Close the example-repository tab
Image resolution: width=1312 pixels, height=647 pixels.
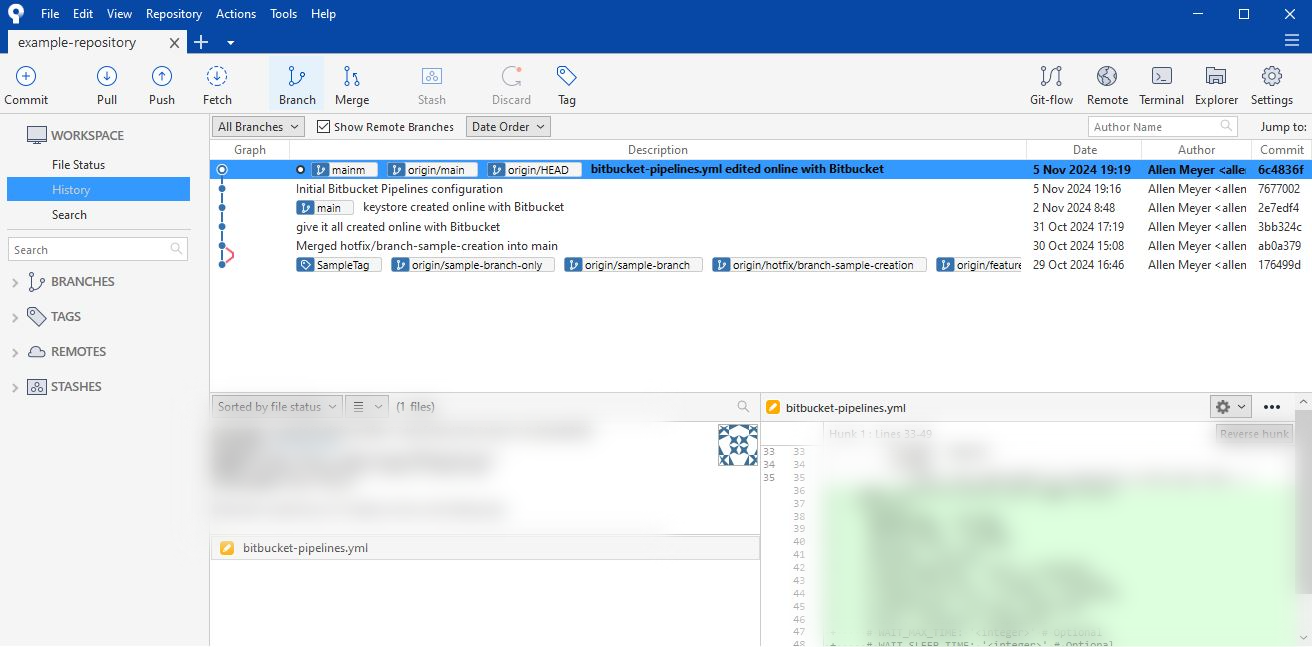(175, 43)
